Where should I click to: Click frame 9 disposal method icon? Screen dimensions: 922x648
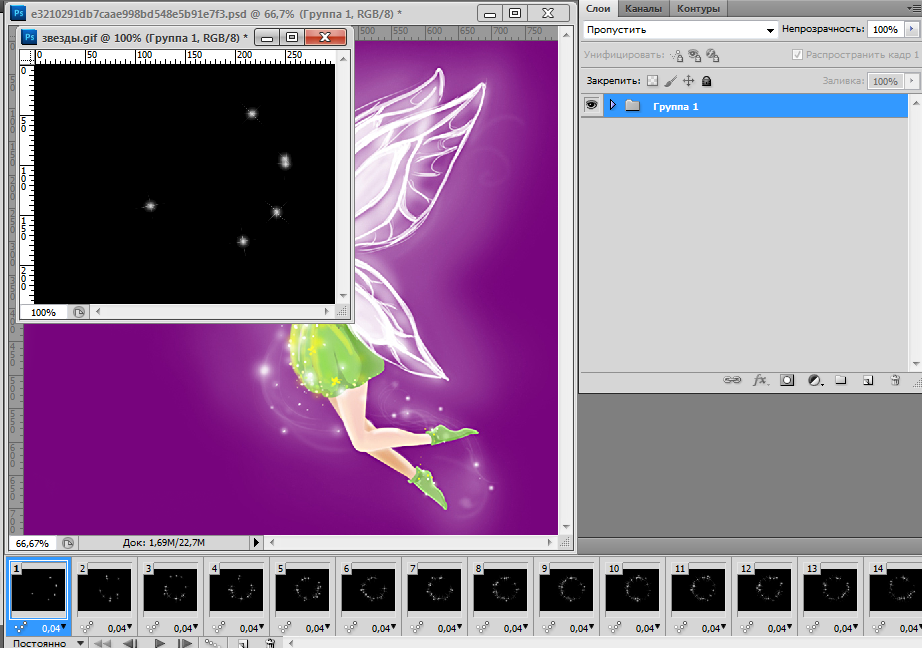pyautogui.click(x=548, y=628)
